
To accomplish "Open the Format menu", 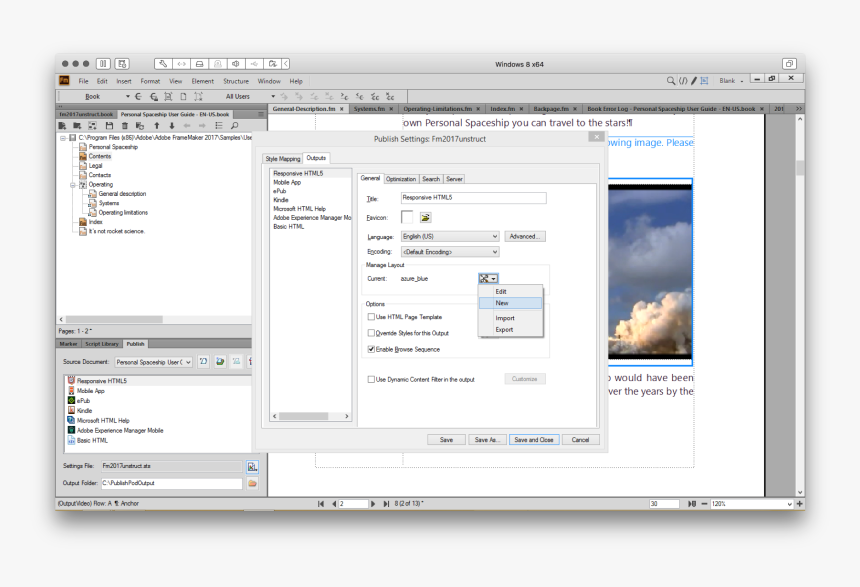I will 150,81.
